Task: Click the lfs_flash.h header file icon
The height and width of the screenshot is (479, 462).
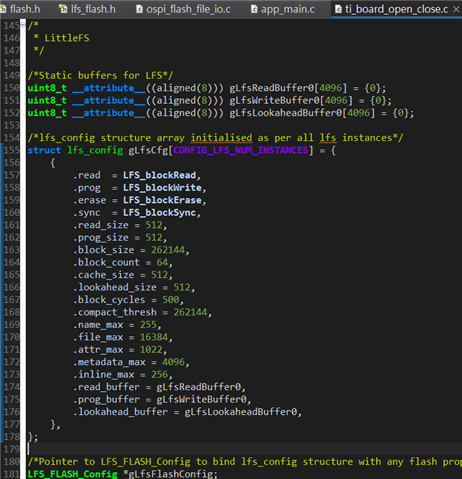Action: point(63,9)
